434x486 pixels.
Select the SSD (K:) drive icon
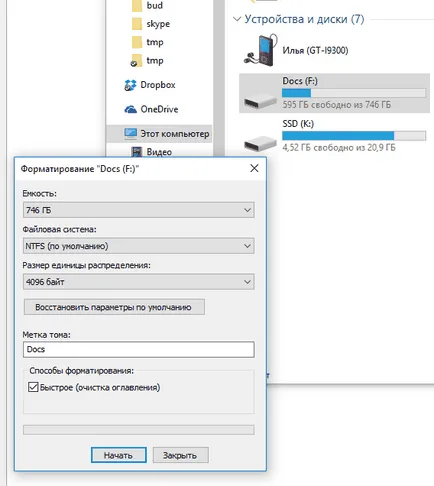pos(260,144)
